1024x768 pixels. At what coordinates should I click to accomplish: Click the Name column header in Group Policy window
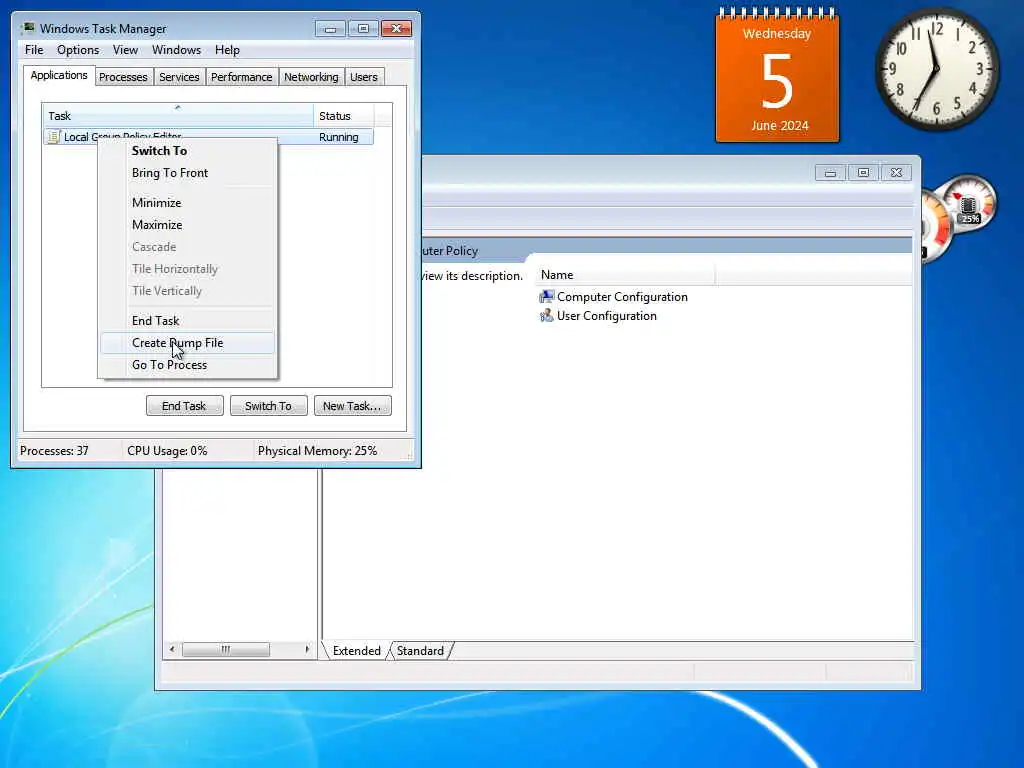point(625,275)
